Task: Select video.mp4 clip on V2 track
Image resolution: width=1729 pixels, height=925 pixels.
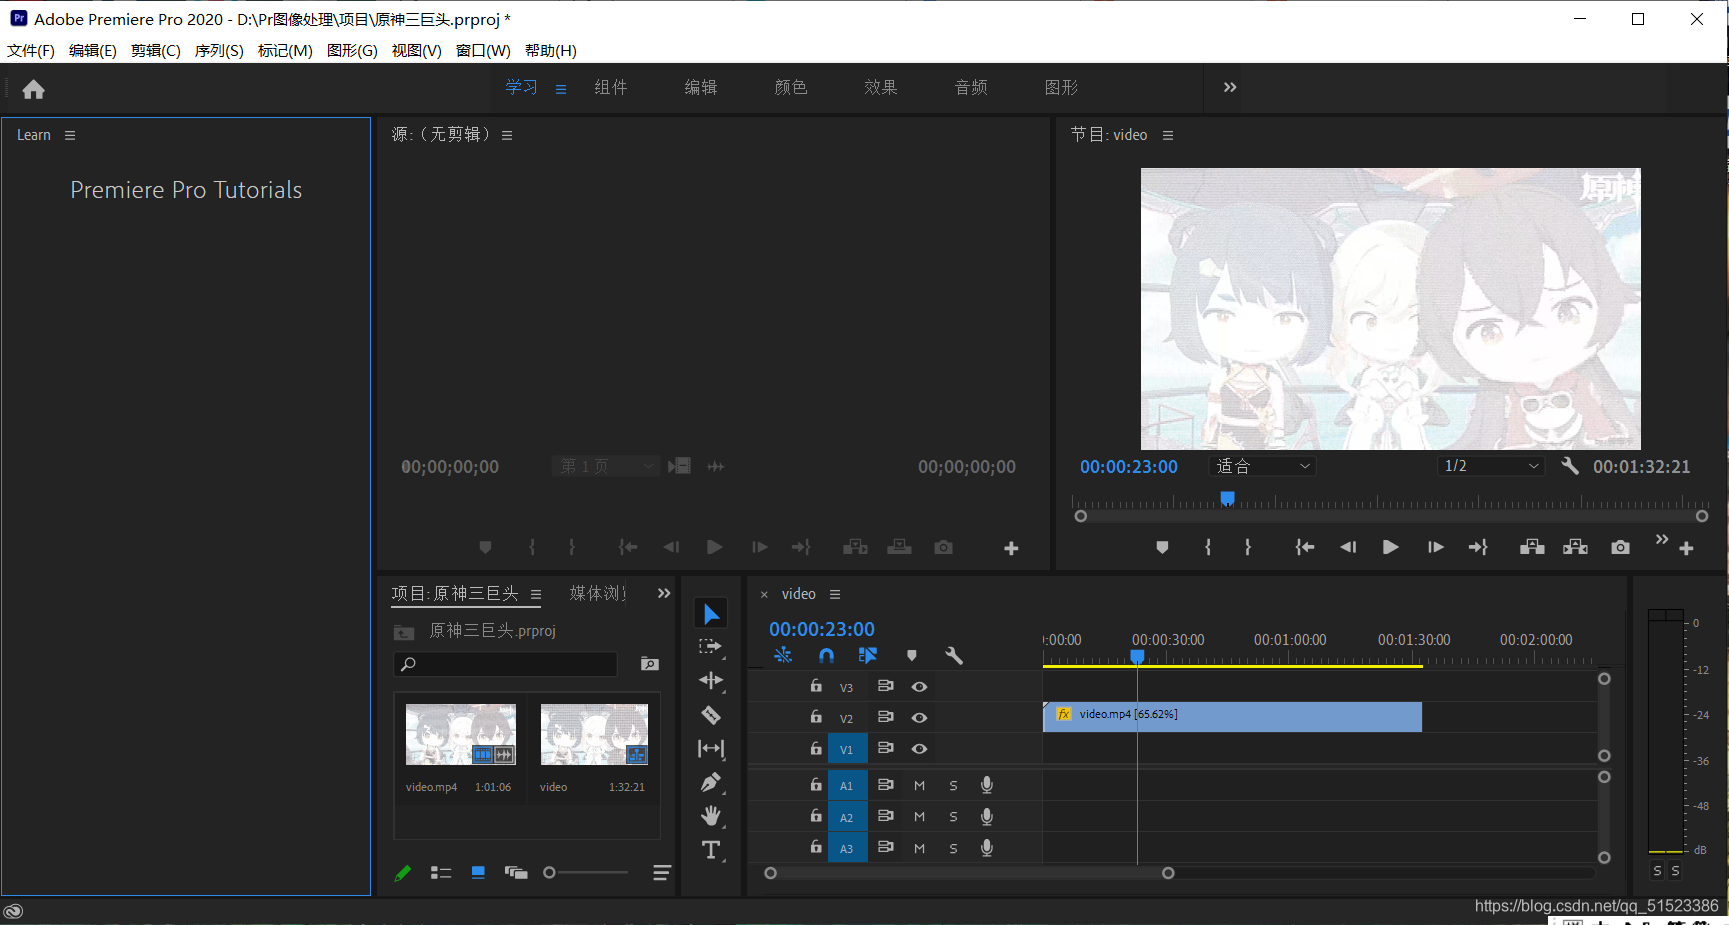Action: click(x=1232, y=716)
